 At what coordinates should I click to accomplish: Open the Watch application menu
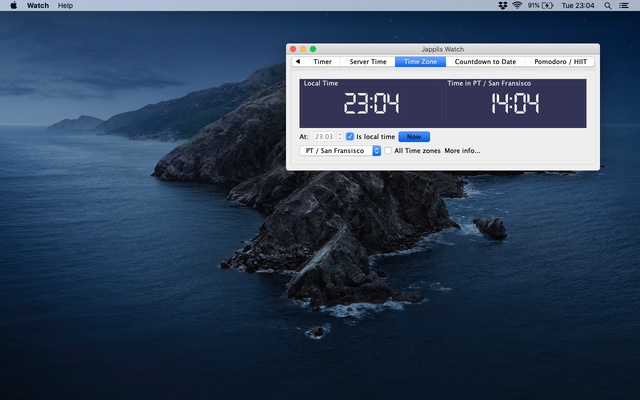38,5
